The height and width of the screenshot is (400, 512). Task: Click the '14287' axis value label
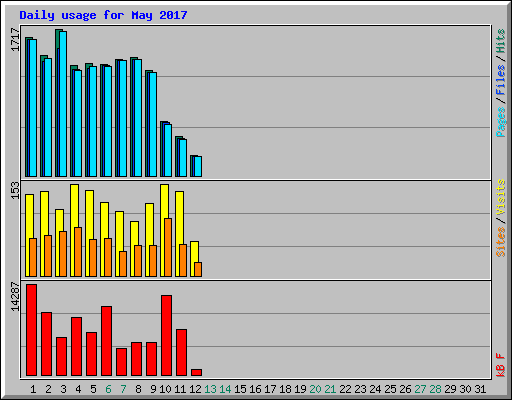point(15,297)
